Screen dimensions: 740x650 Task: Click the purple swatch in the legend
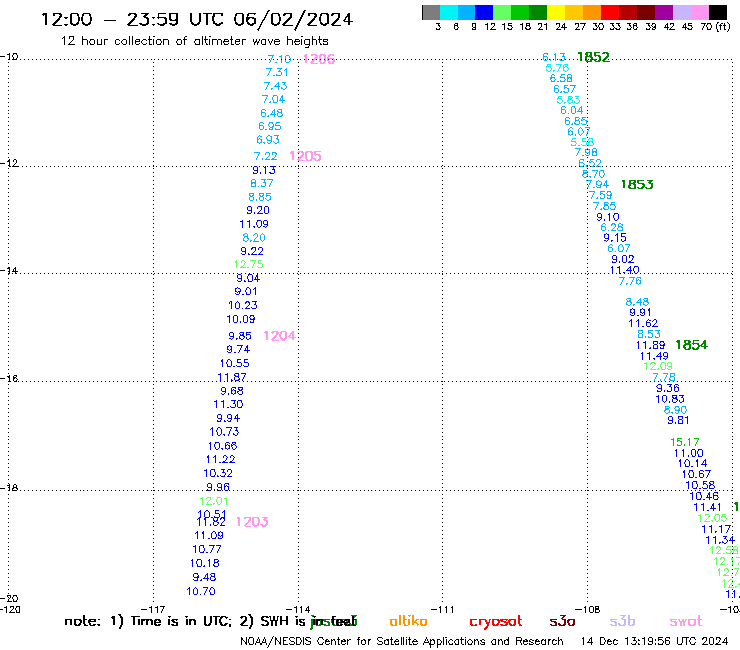pos(664,12)
